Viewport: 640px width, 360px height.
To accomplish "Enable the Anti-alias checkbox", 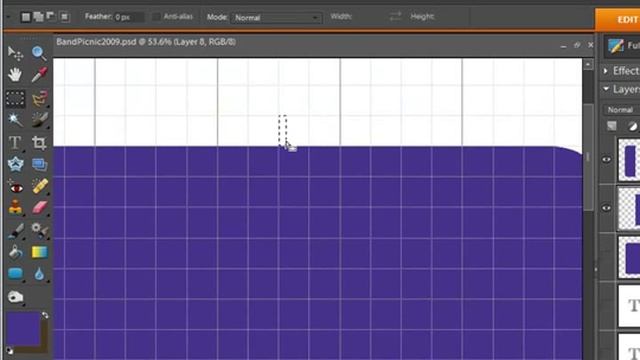I will click(x=156, y=17).
